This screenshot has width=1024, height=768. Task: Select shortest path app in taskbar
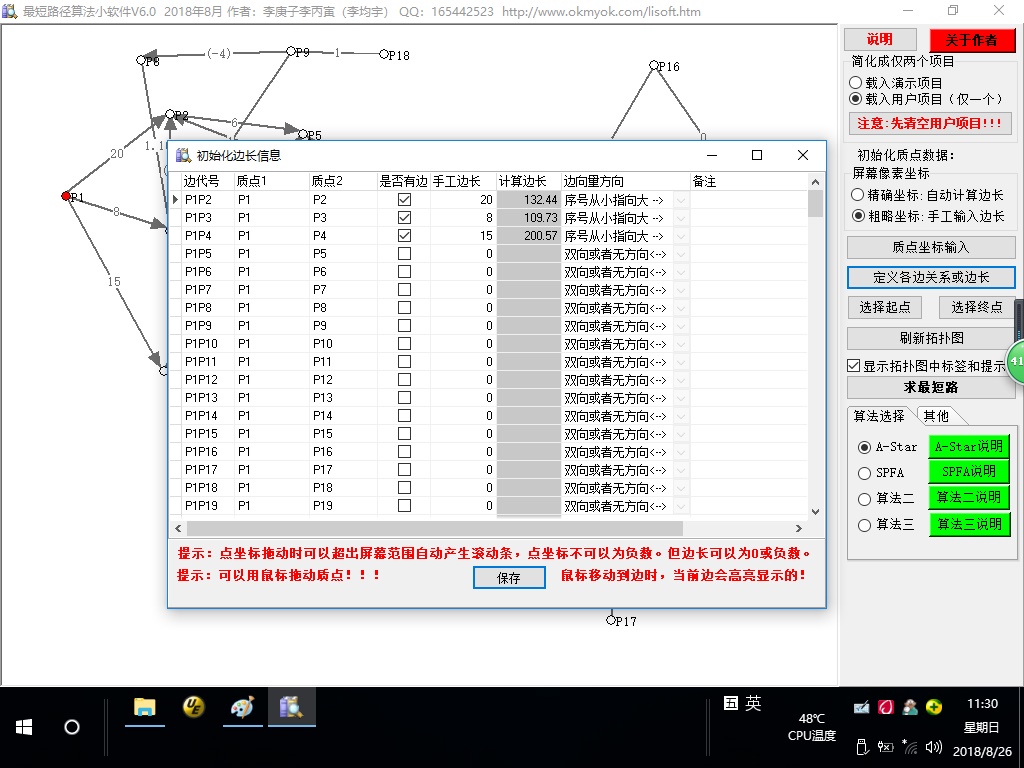291,707
